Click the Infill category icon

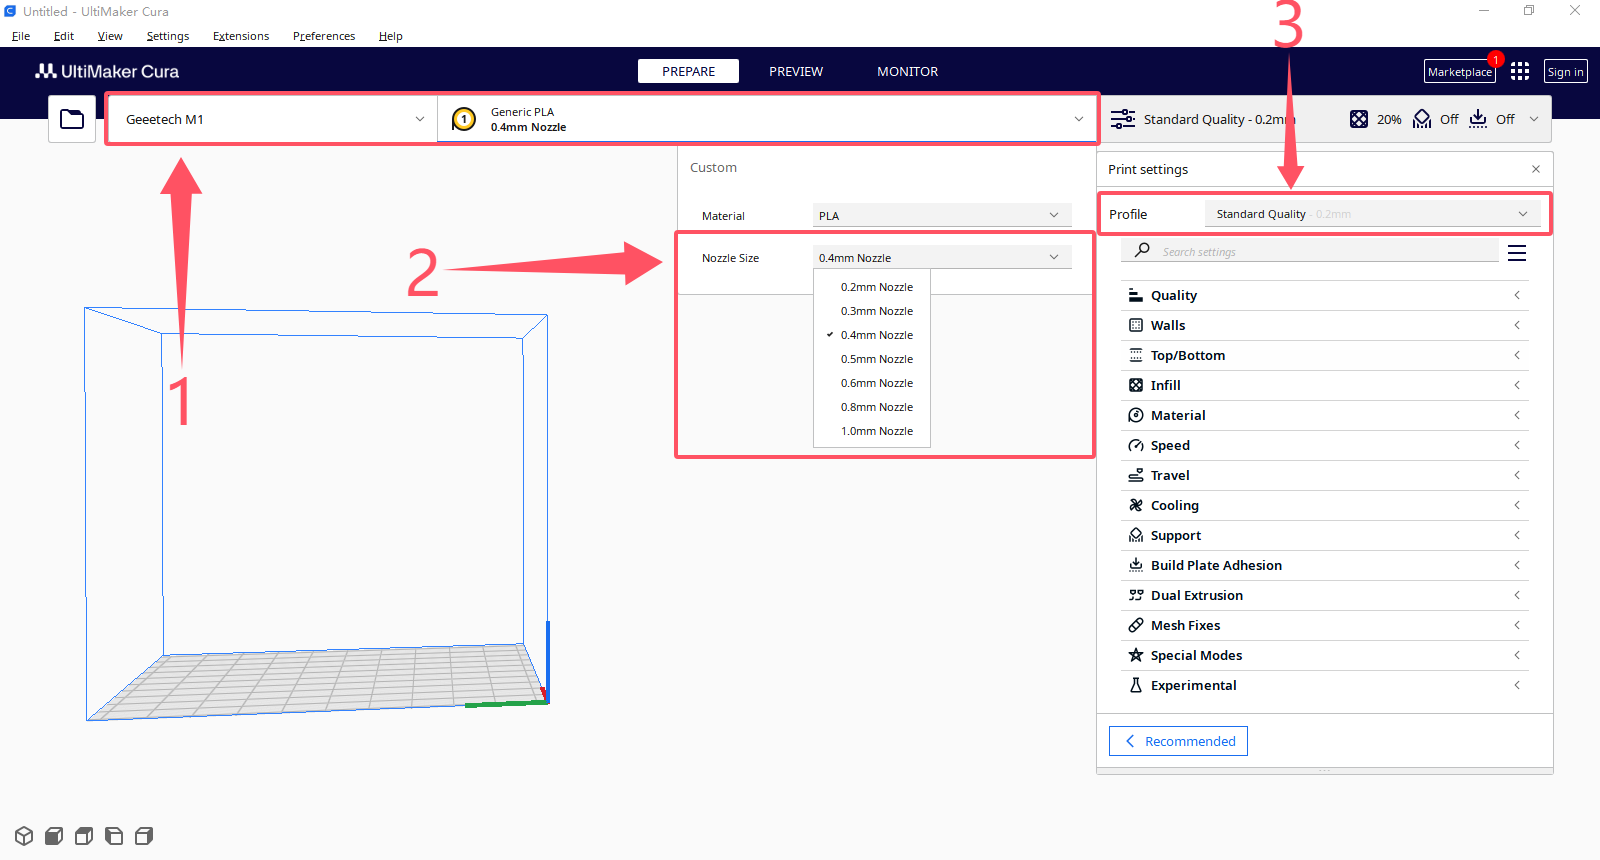1136,385
